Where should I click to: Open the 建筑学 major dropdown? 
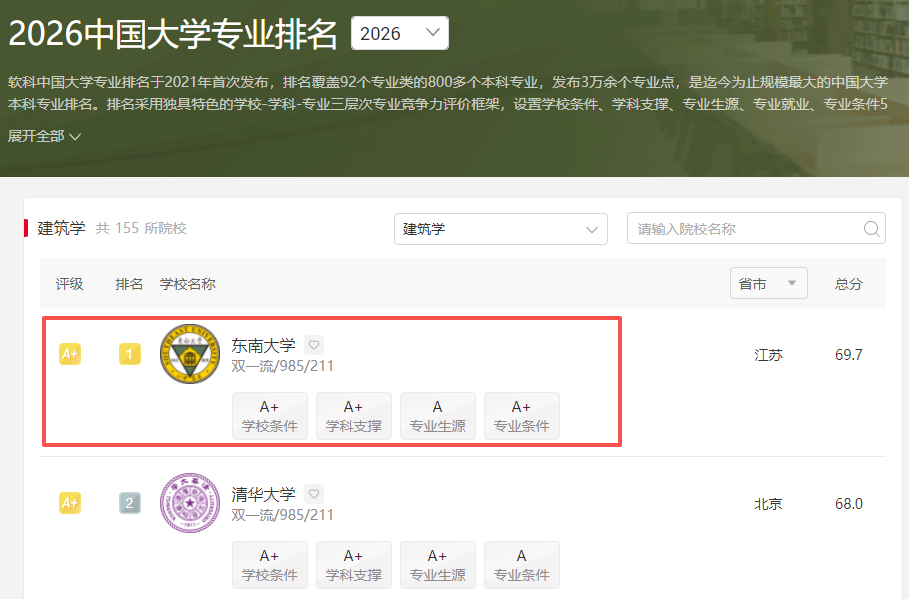click(501, 229)
